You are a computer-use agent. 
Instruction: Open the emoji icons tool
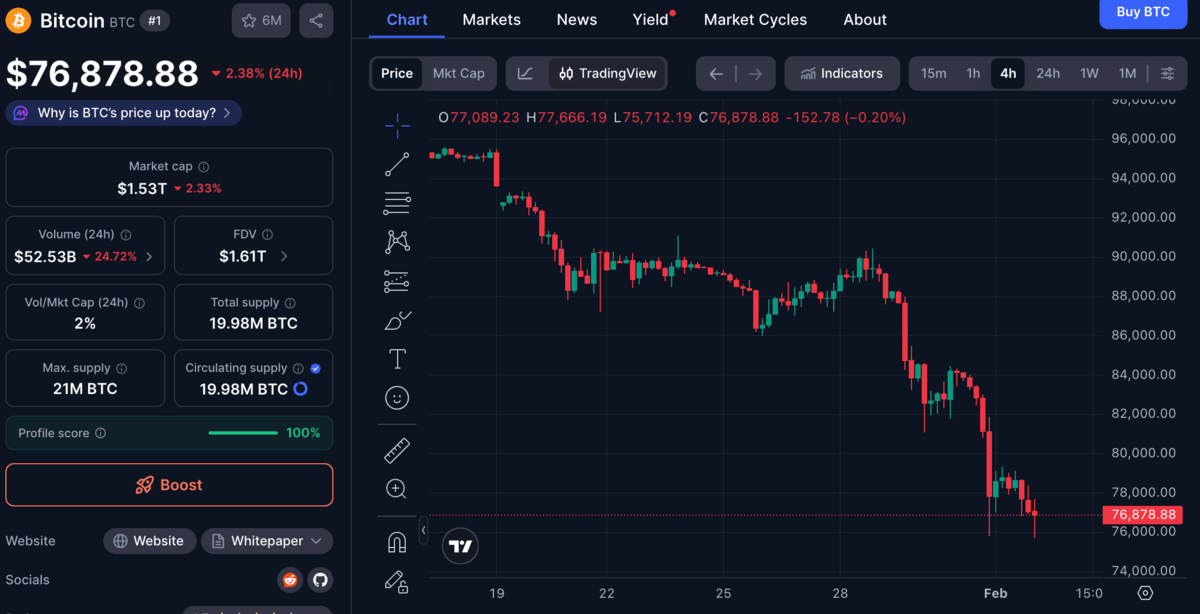tap(397, 398)
